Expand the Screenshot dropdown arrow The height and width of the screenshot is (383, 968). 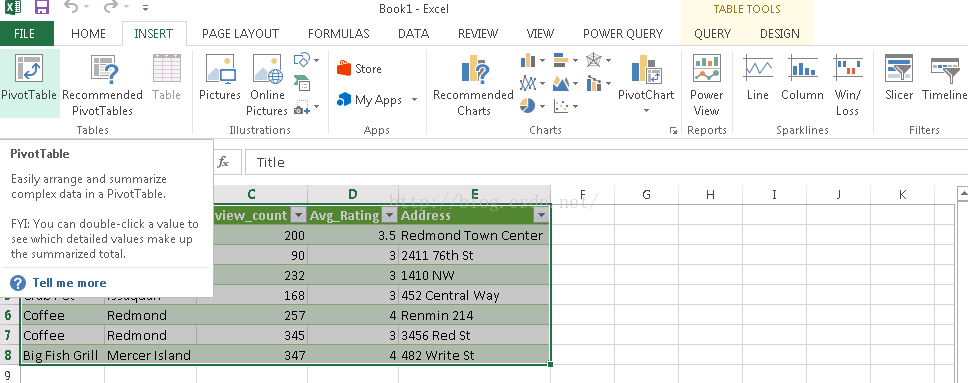pyautogui.click(x=317, y=107)
